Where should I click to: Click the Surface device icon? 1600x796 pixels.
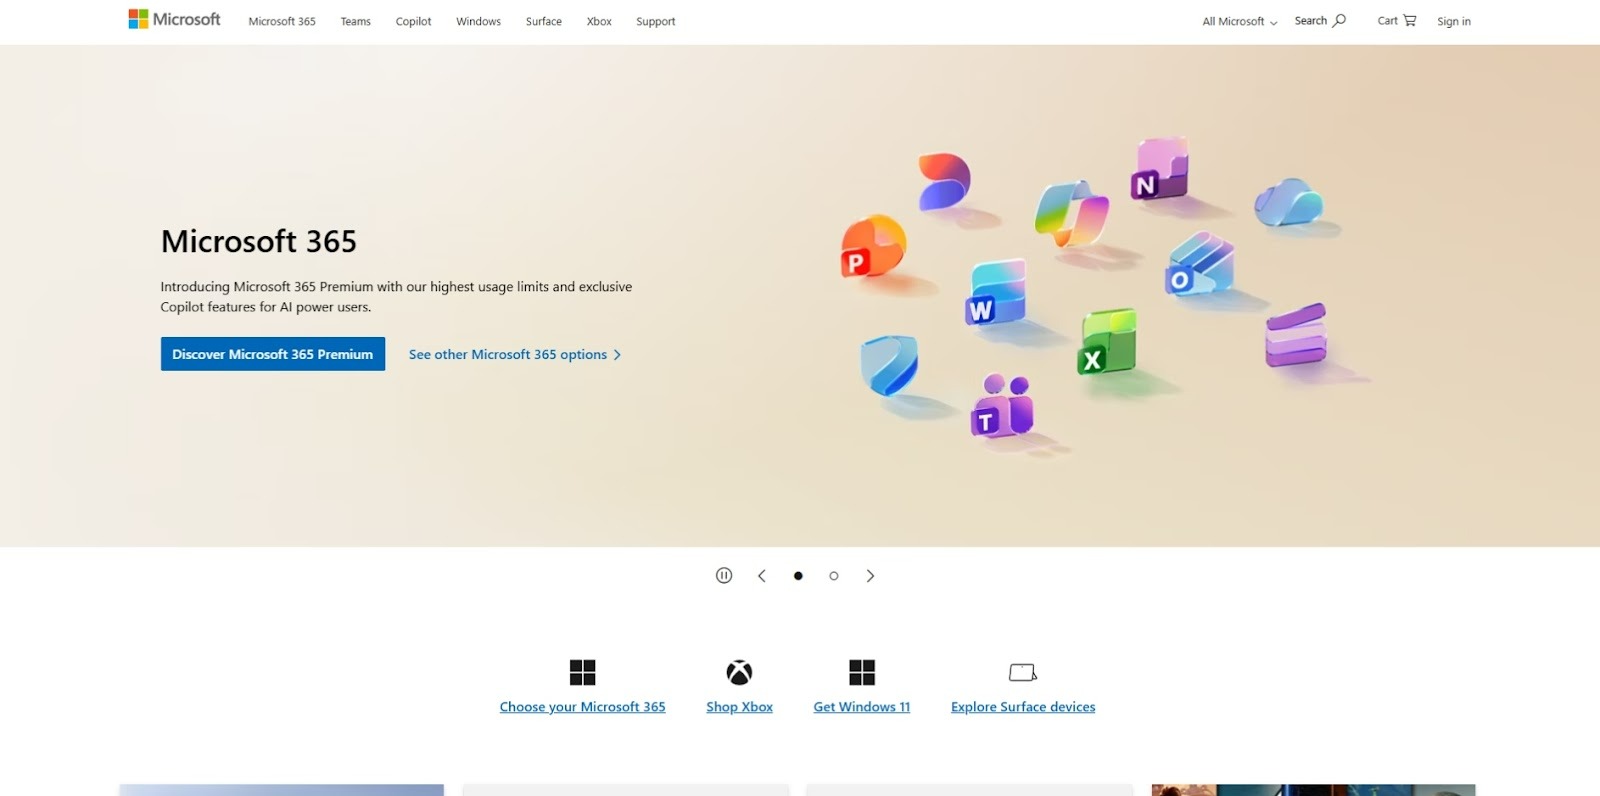pyautogui.click(x=1023, y=672)
